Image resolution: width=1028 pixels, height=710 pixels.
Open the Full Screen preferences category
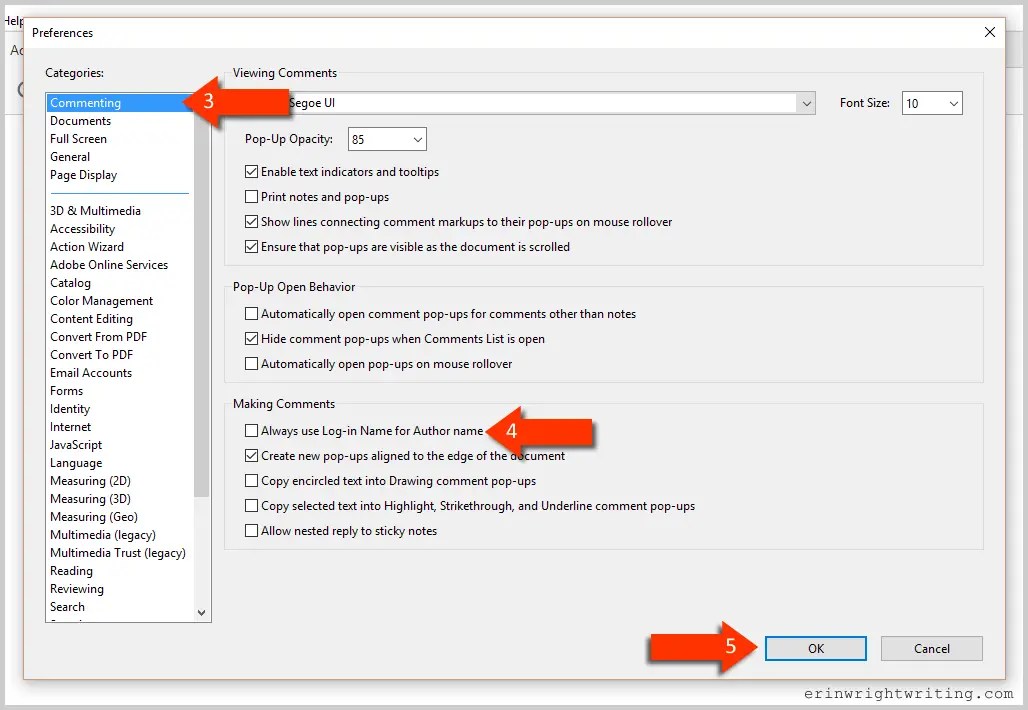[x=78, y=138]
